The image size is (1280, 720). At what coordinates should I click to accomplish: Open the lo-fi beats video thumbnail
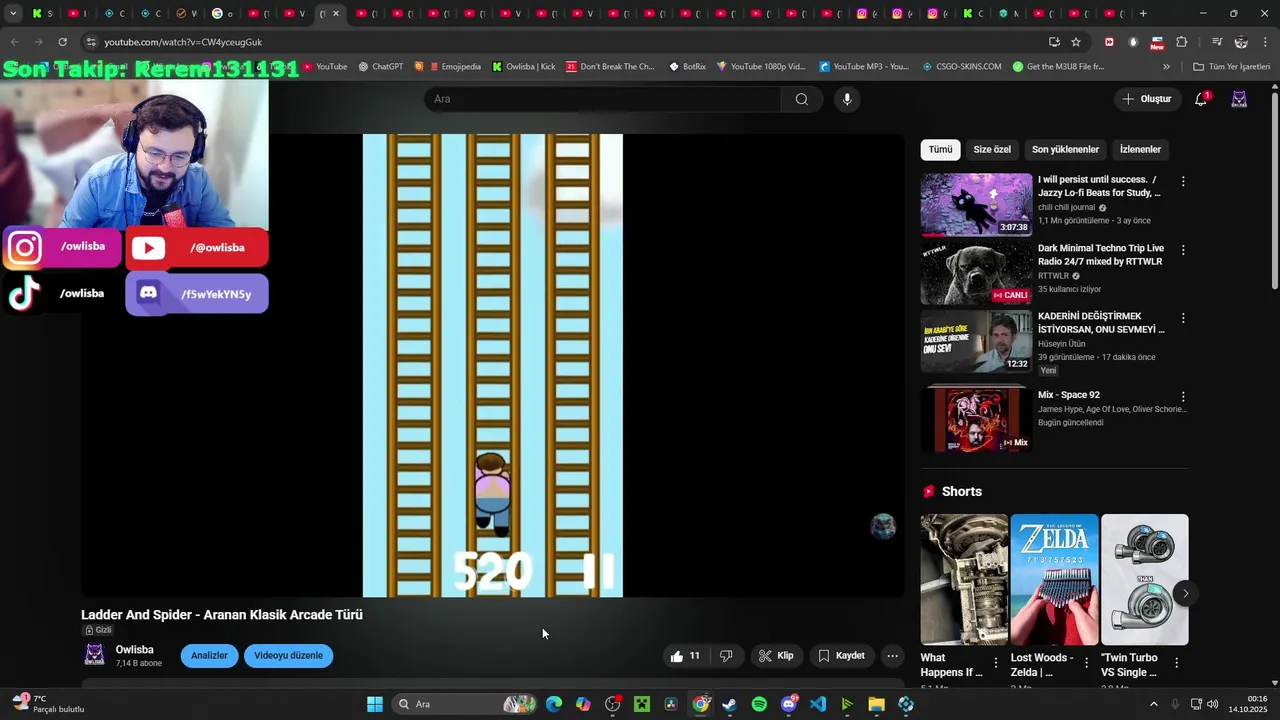[x=976, y=204]
